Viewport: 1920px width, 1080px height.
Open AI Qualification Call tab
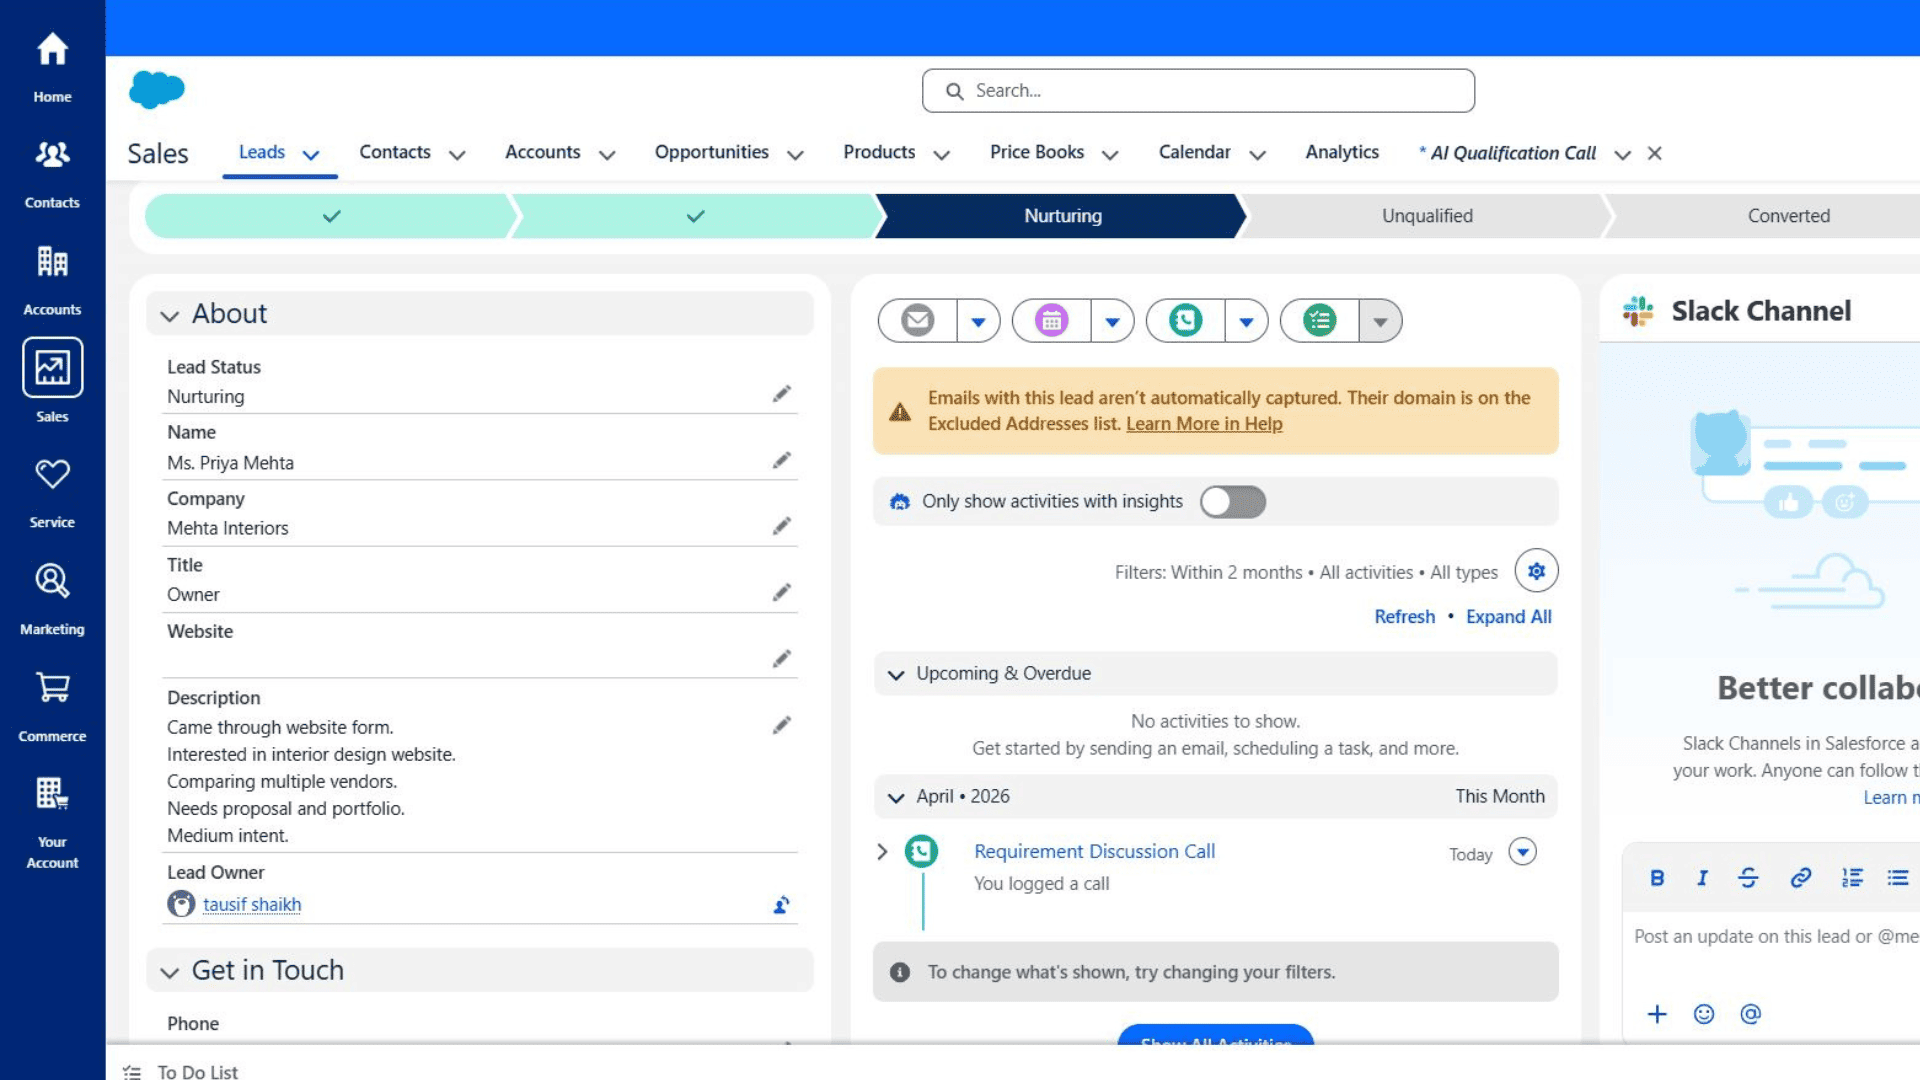coord(1508,153)
